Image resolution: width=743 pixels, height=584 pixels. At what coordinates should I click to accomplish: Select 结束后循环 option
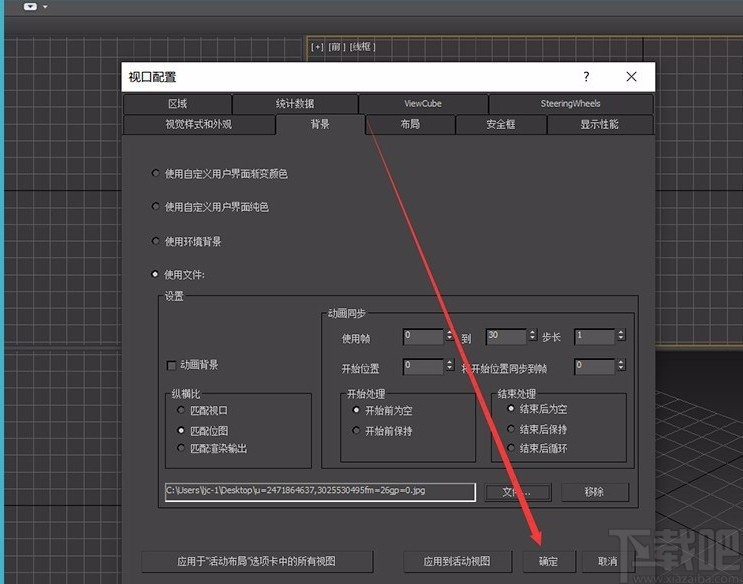click(511, 447)
